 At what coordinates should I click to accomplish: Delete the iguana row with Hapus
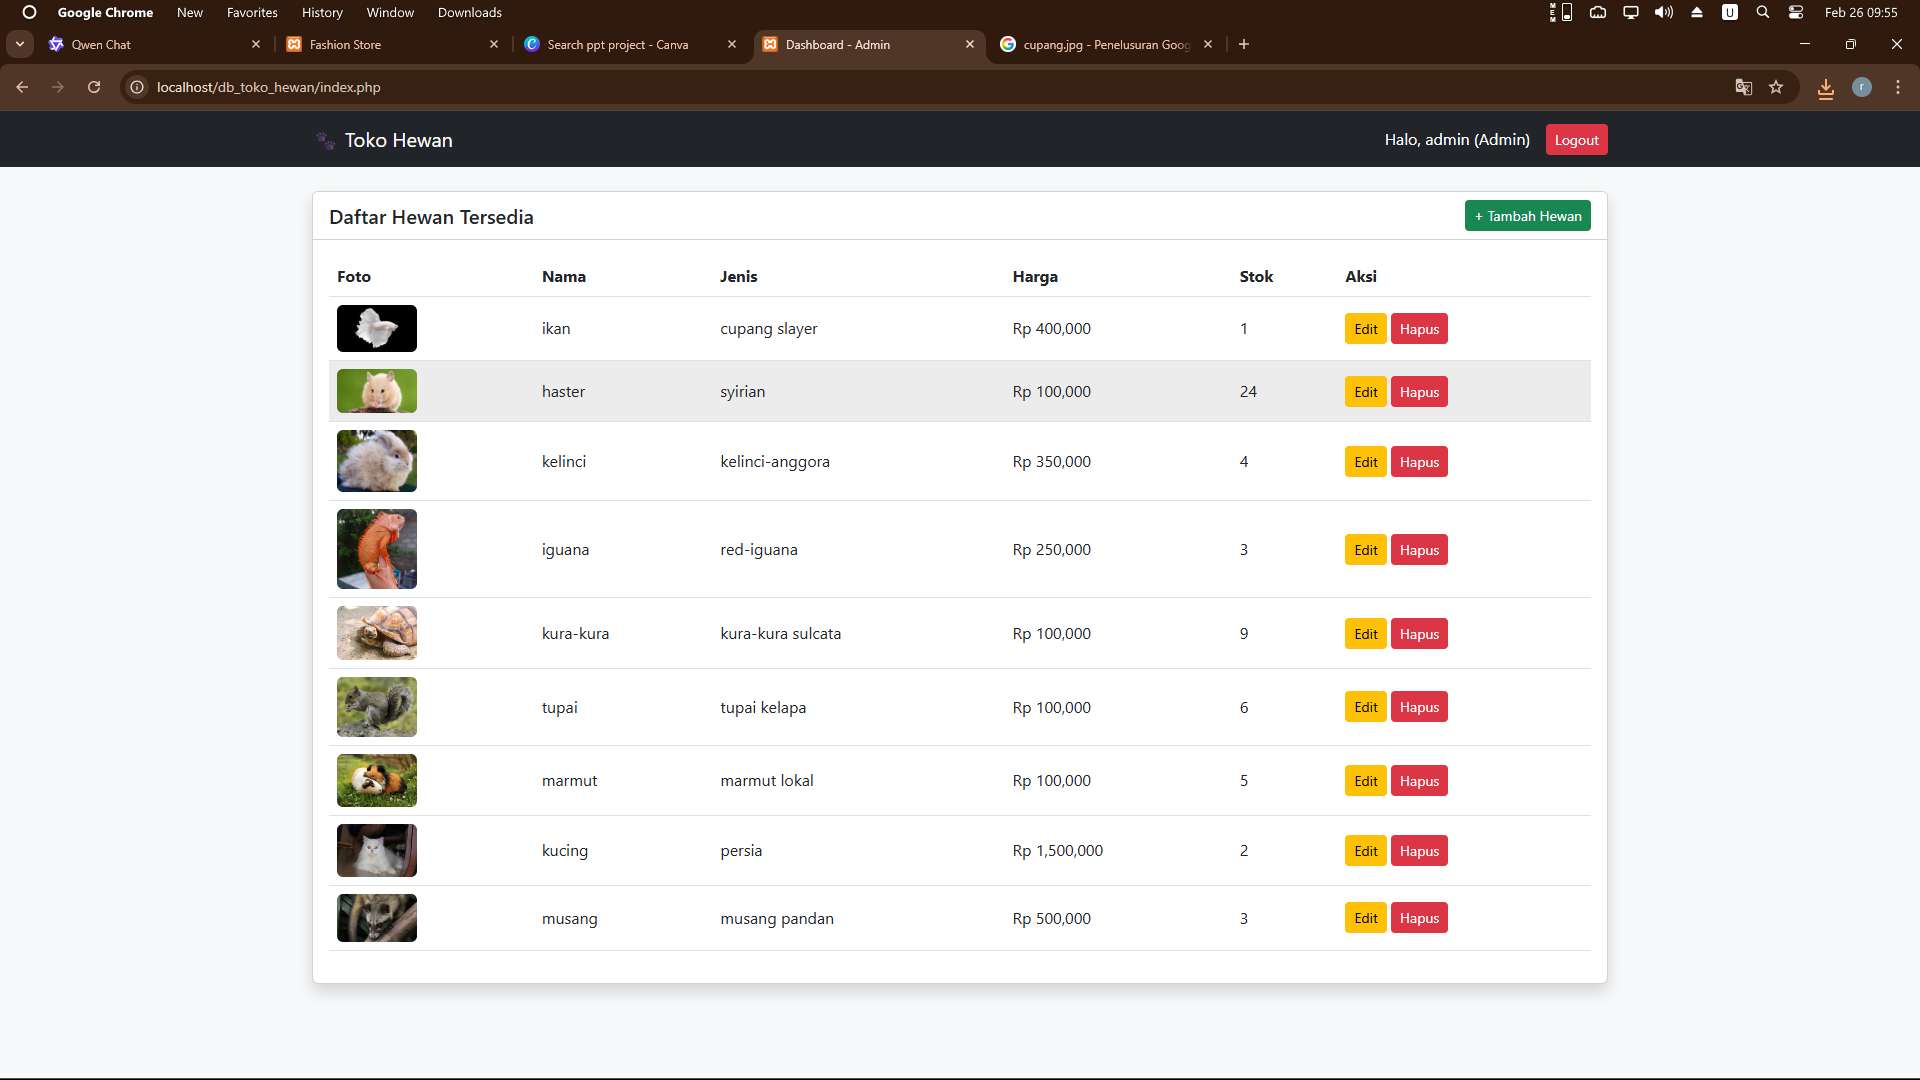(x=1419, y=550)
